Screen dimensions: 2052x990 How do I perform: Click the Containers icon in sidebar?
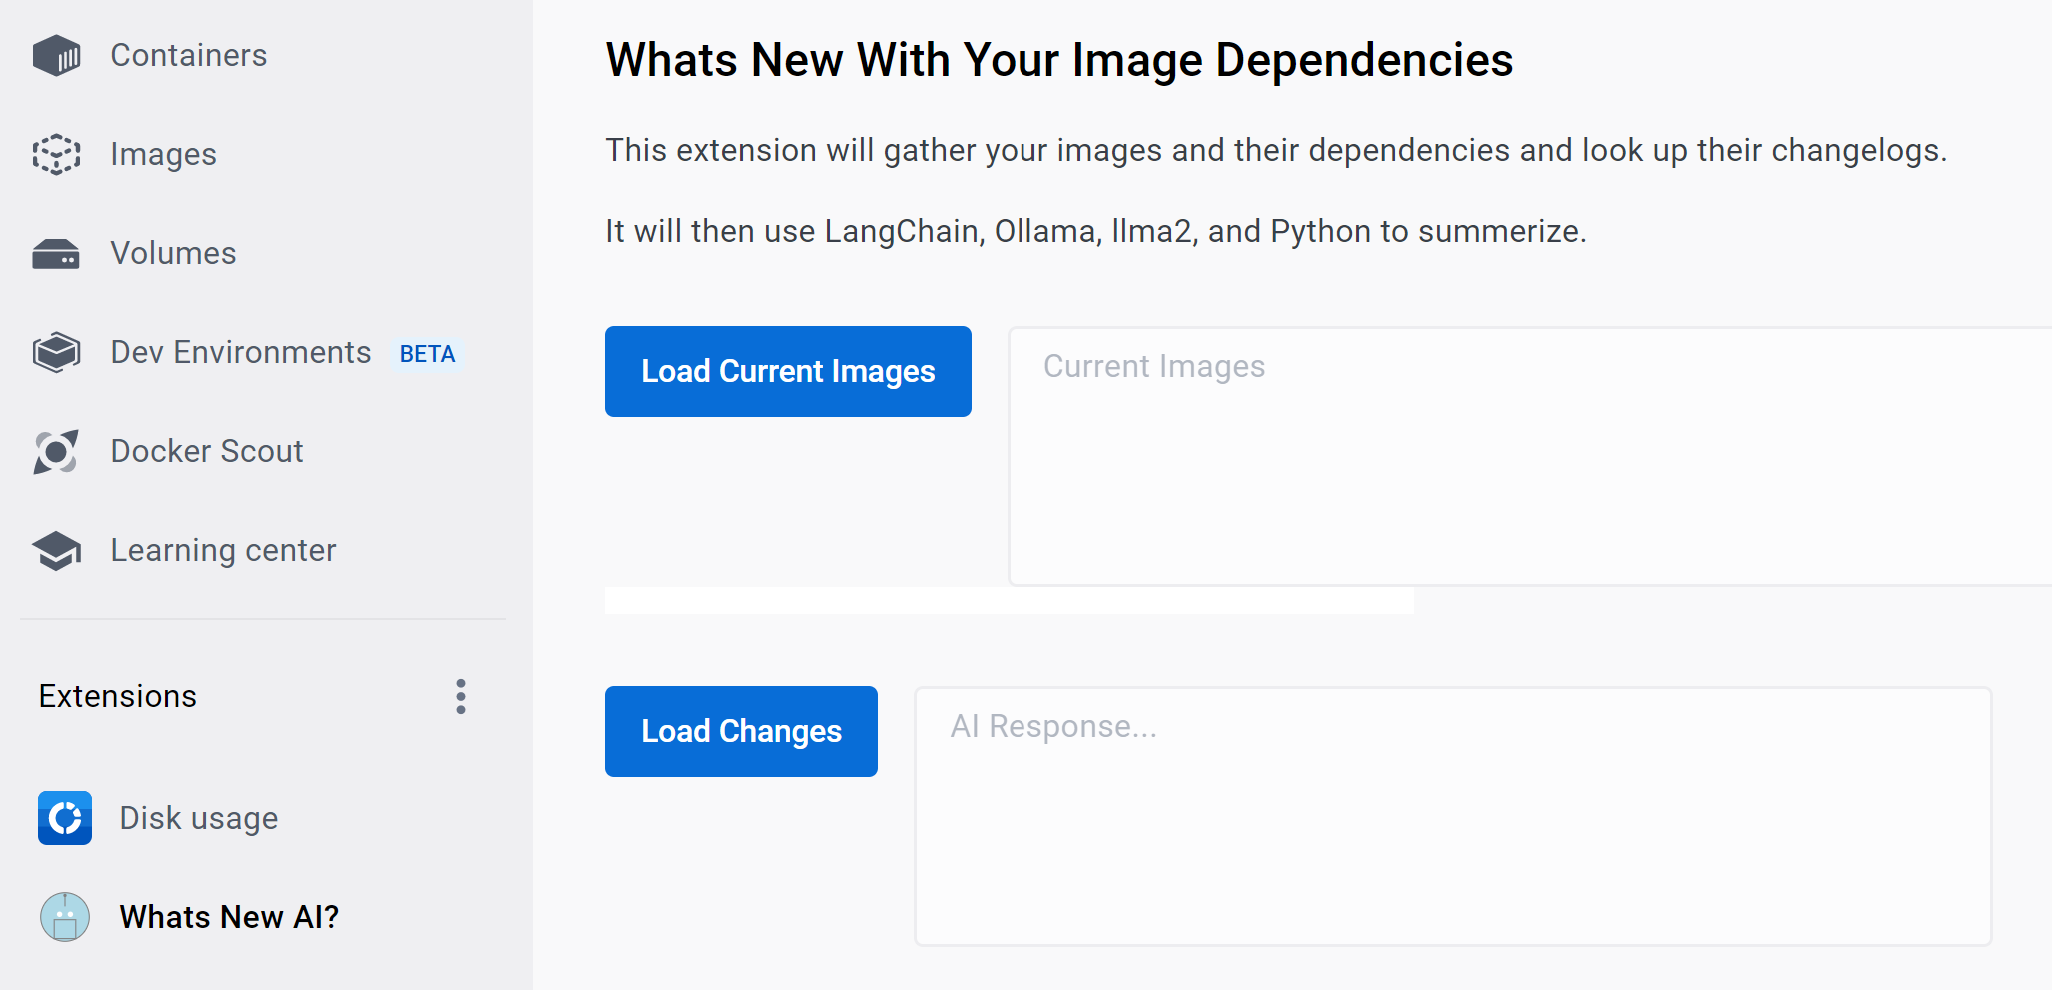click(x=56, y=55)
